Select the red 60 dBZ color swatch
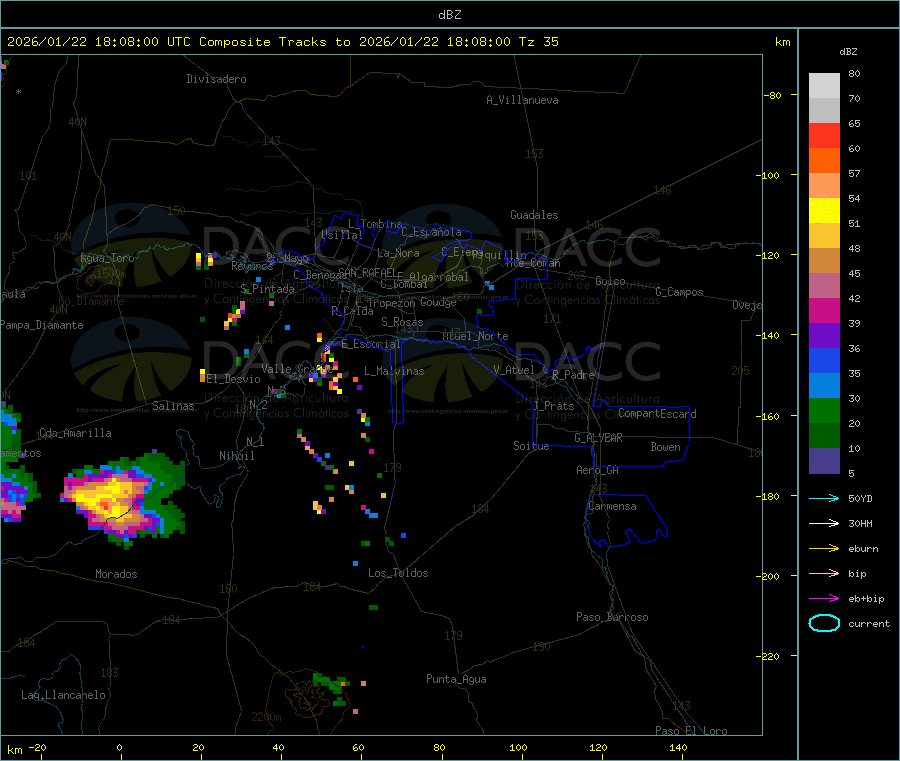900x761 pixels. (824, 135)
